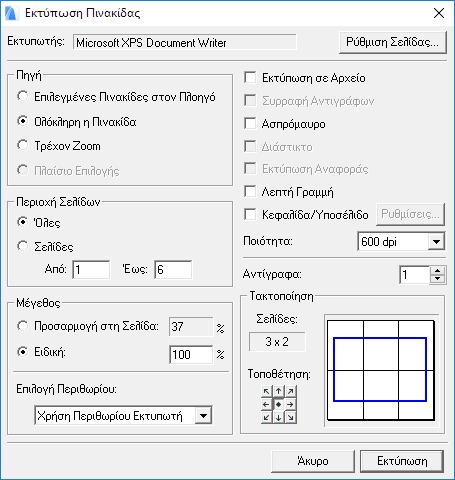Select bottom-center placement arrow
Viewport: 455px width, 480px height.
(x=279, y=417)
